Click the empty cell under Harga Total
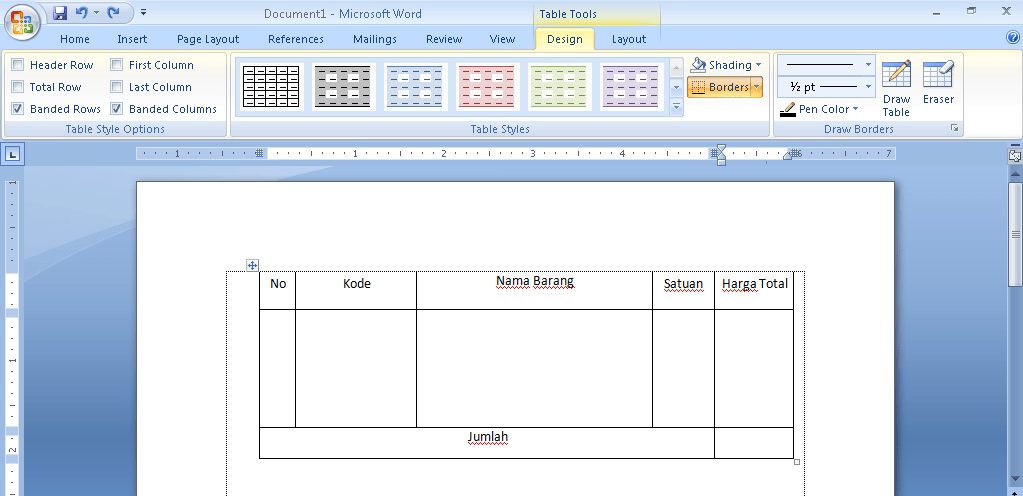1023x496 pixels. [754, 369]
